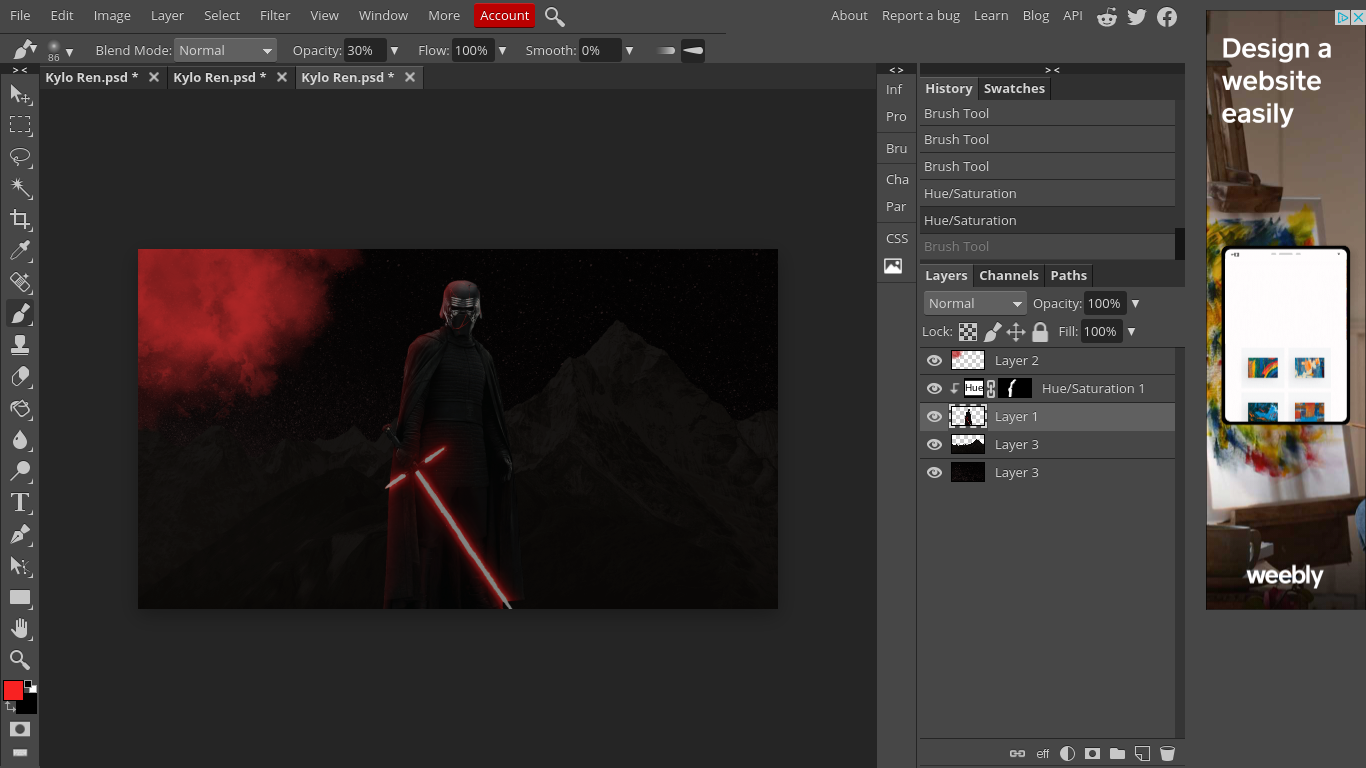This screenshot has height=768, width=1366.
Task: Select the Move tool
Action: tap(20, 94)
